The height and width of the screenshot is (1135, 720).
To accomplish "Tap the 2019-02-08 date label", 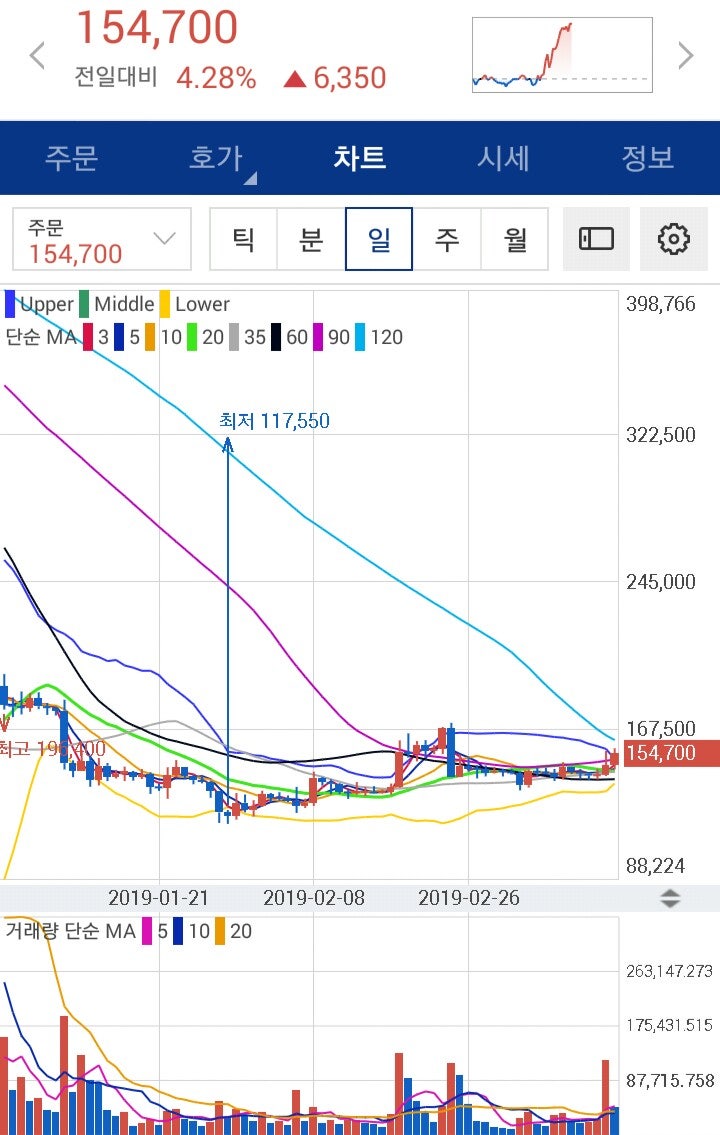I will [x=314, y=898].
